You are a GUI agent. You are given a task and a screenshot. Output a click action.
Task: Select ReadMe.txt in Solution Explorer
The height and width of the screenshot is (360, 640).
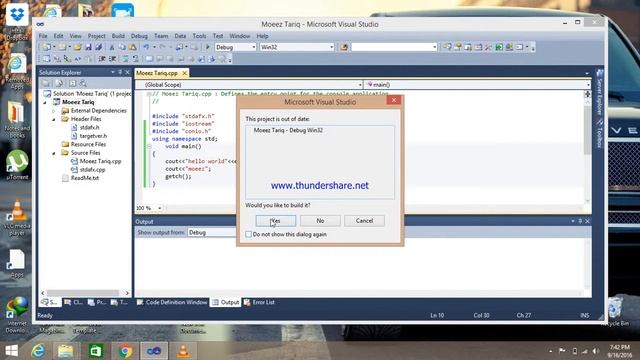tap(84, 178)
